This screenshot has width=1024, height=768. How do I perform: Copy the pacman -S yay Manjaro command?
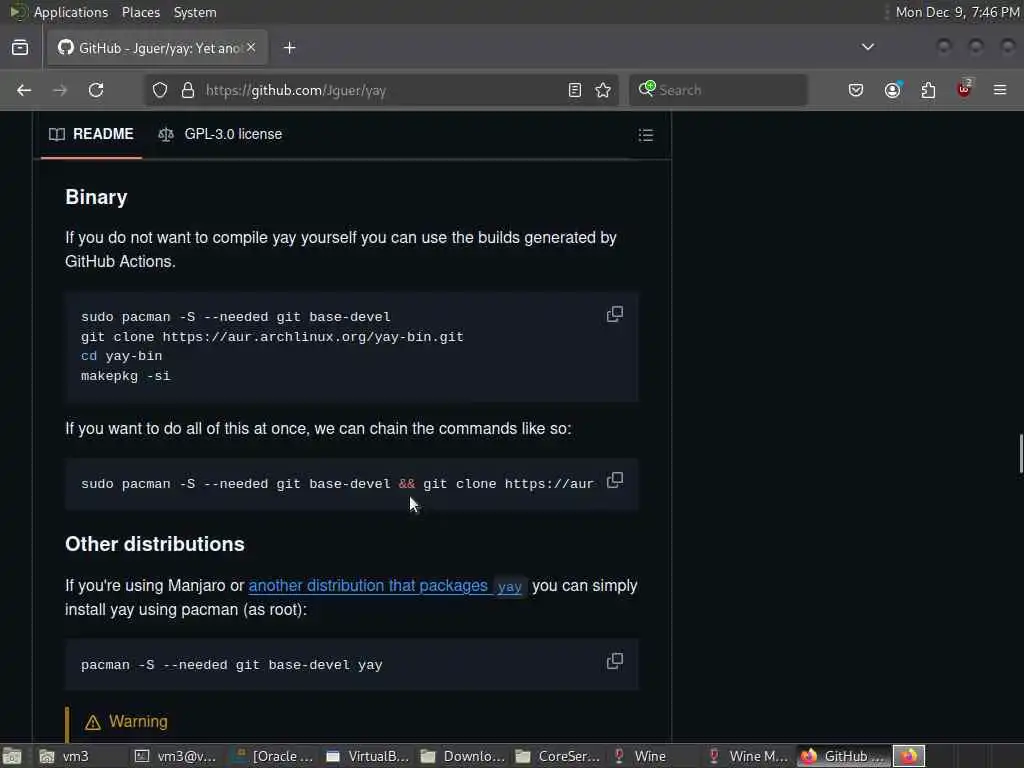pos(615,662)
